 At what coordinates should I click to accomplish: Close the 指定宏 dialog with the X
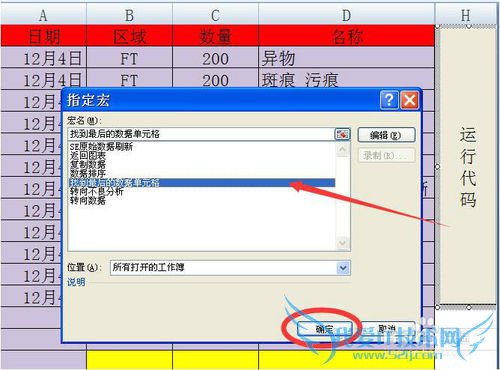pos(409,100)
